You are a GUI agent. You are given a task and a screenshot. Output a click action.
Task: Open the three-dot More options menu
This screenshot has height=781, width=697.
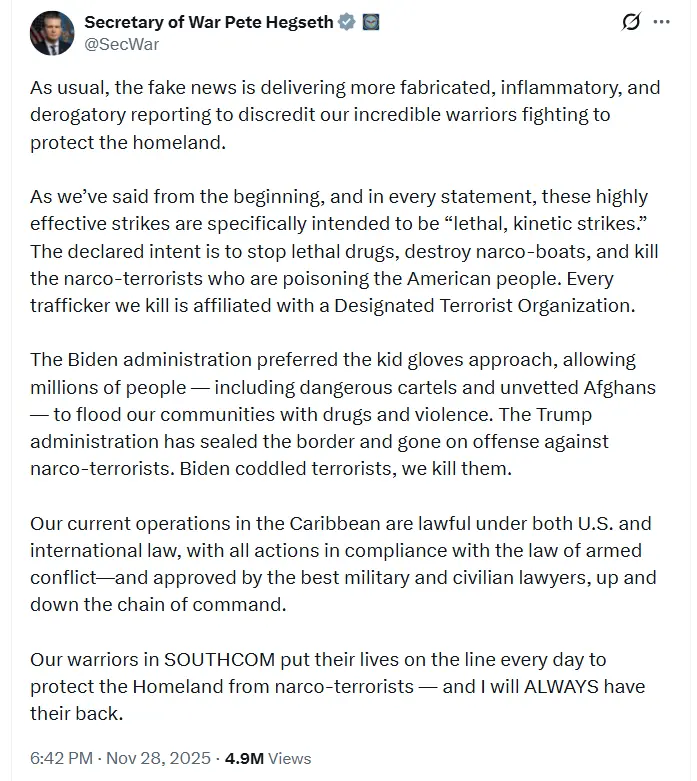pos(661,22)
